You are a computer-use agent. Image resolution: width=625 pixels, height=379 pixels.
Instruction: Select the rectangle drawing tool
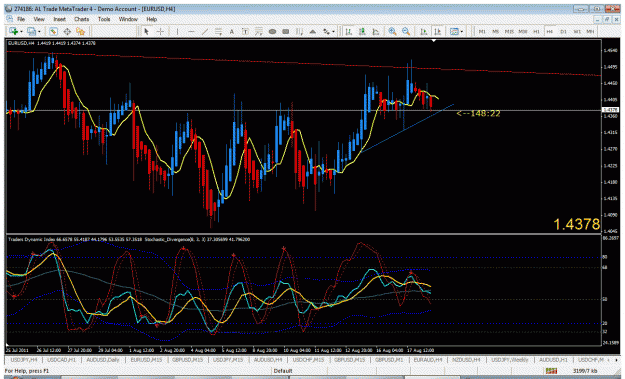click(x=286, y=31)
